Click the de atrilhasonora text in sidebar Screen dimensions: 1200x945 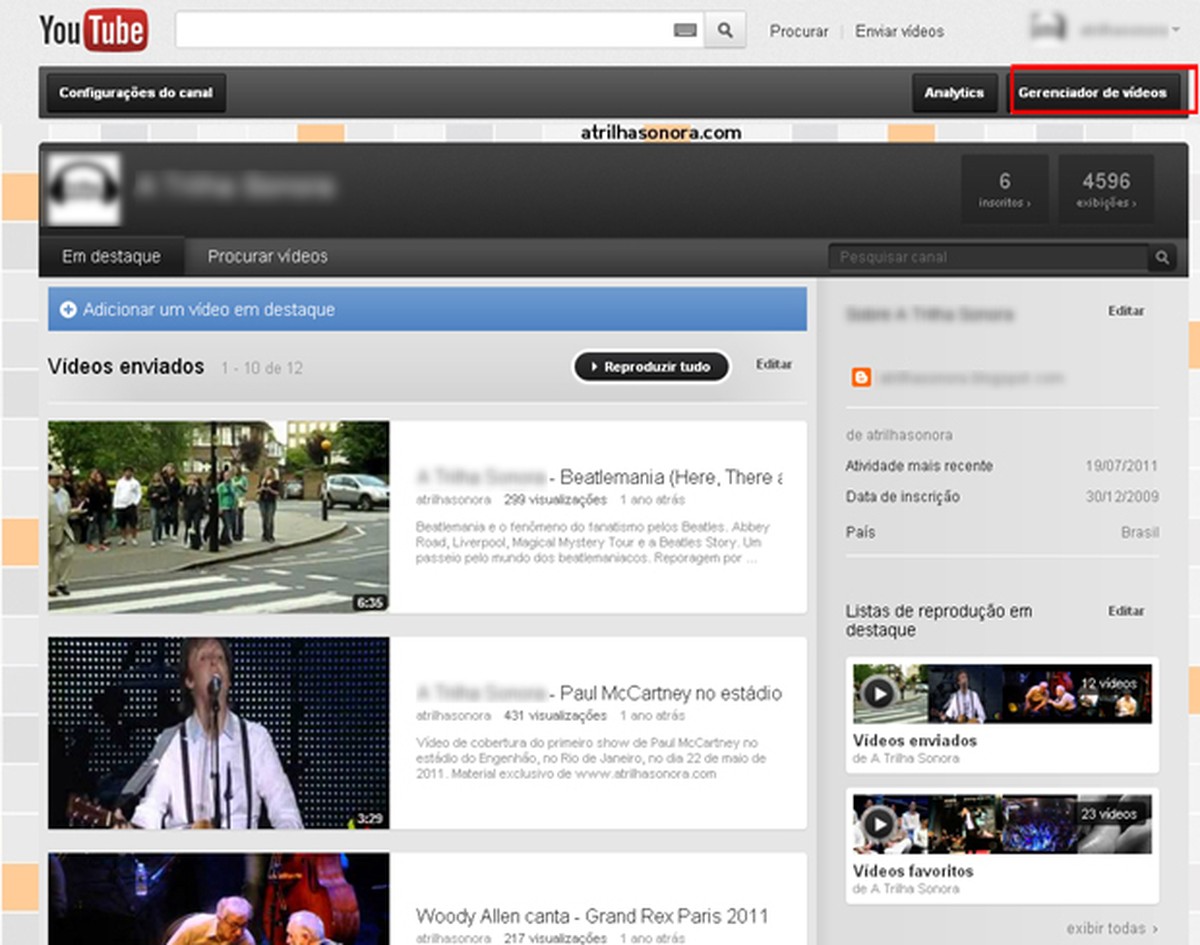[x=899, y=435]
